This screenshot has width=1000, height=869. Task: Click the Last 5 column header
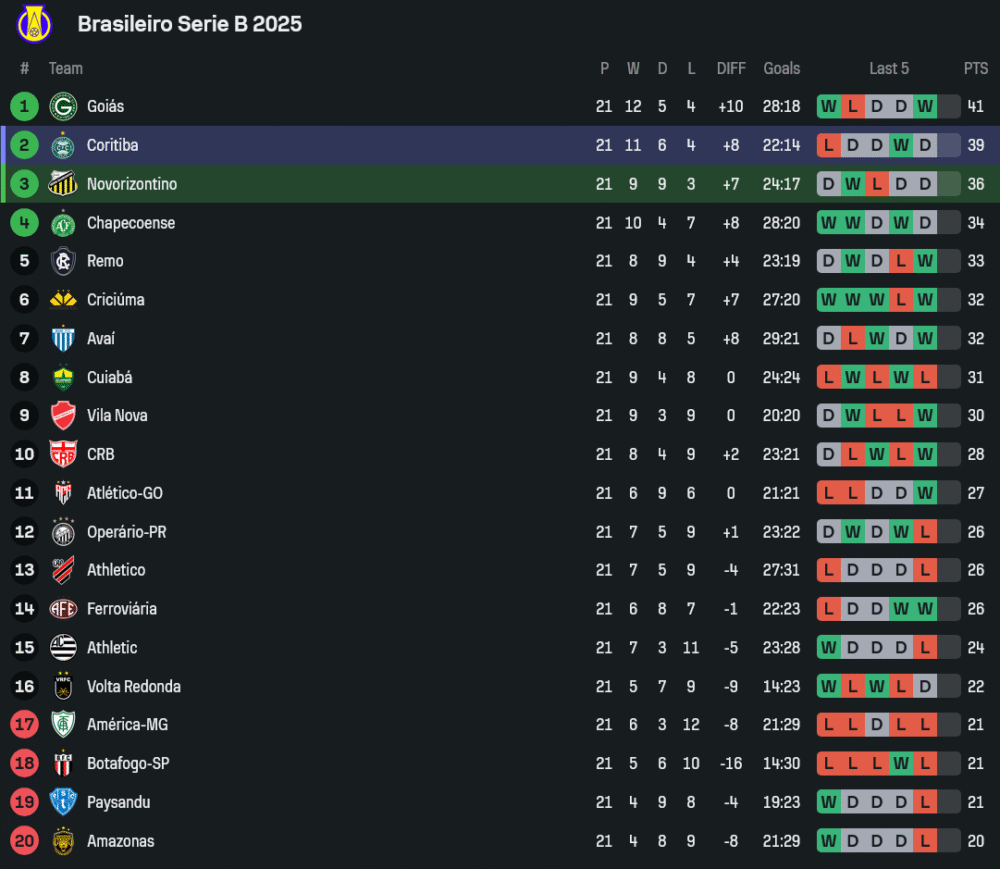coord(889,69)
